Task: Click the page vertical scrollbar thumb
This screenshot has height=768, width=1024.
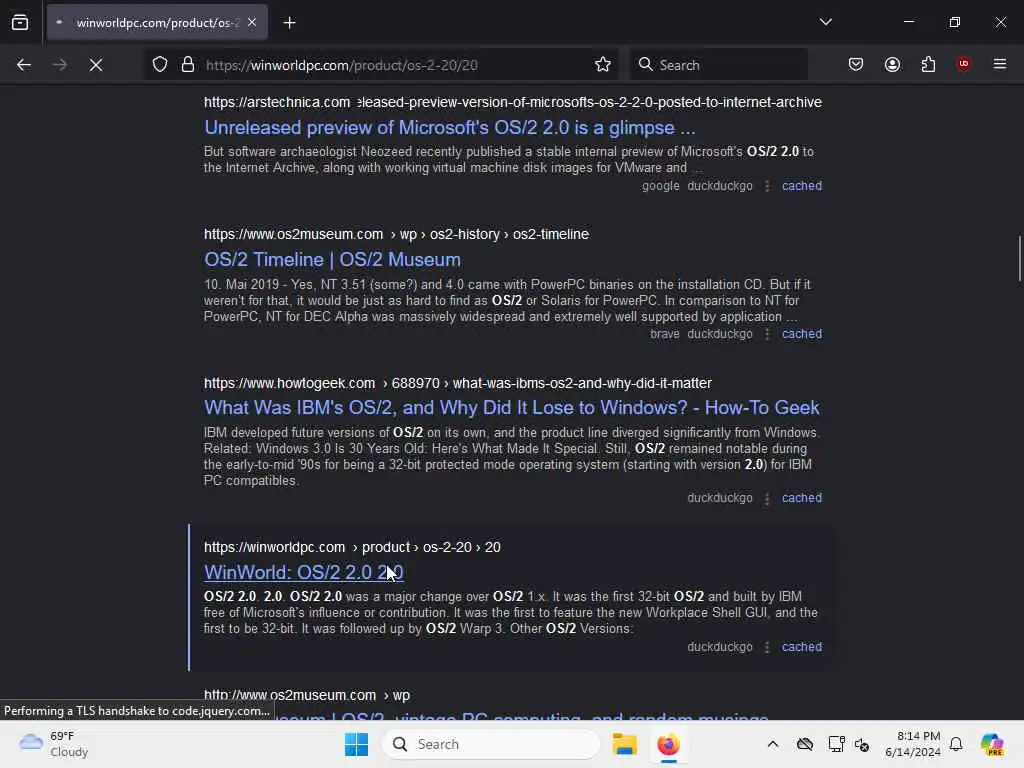Action: pos(1019,258)
